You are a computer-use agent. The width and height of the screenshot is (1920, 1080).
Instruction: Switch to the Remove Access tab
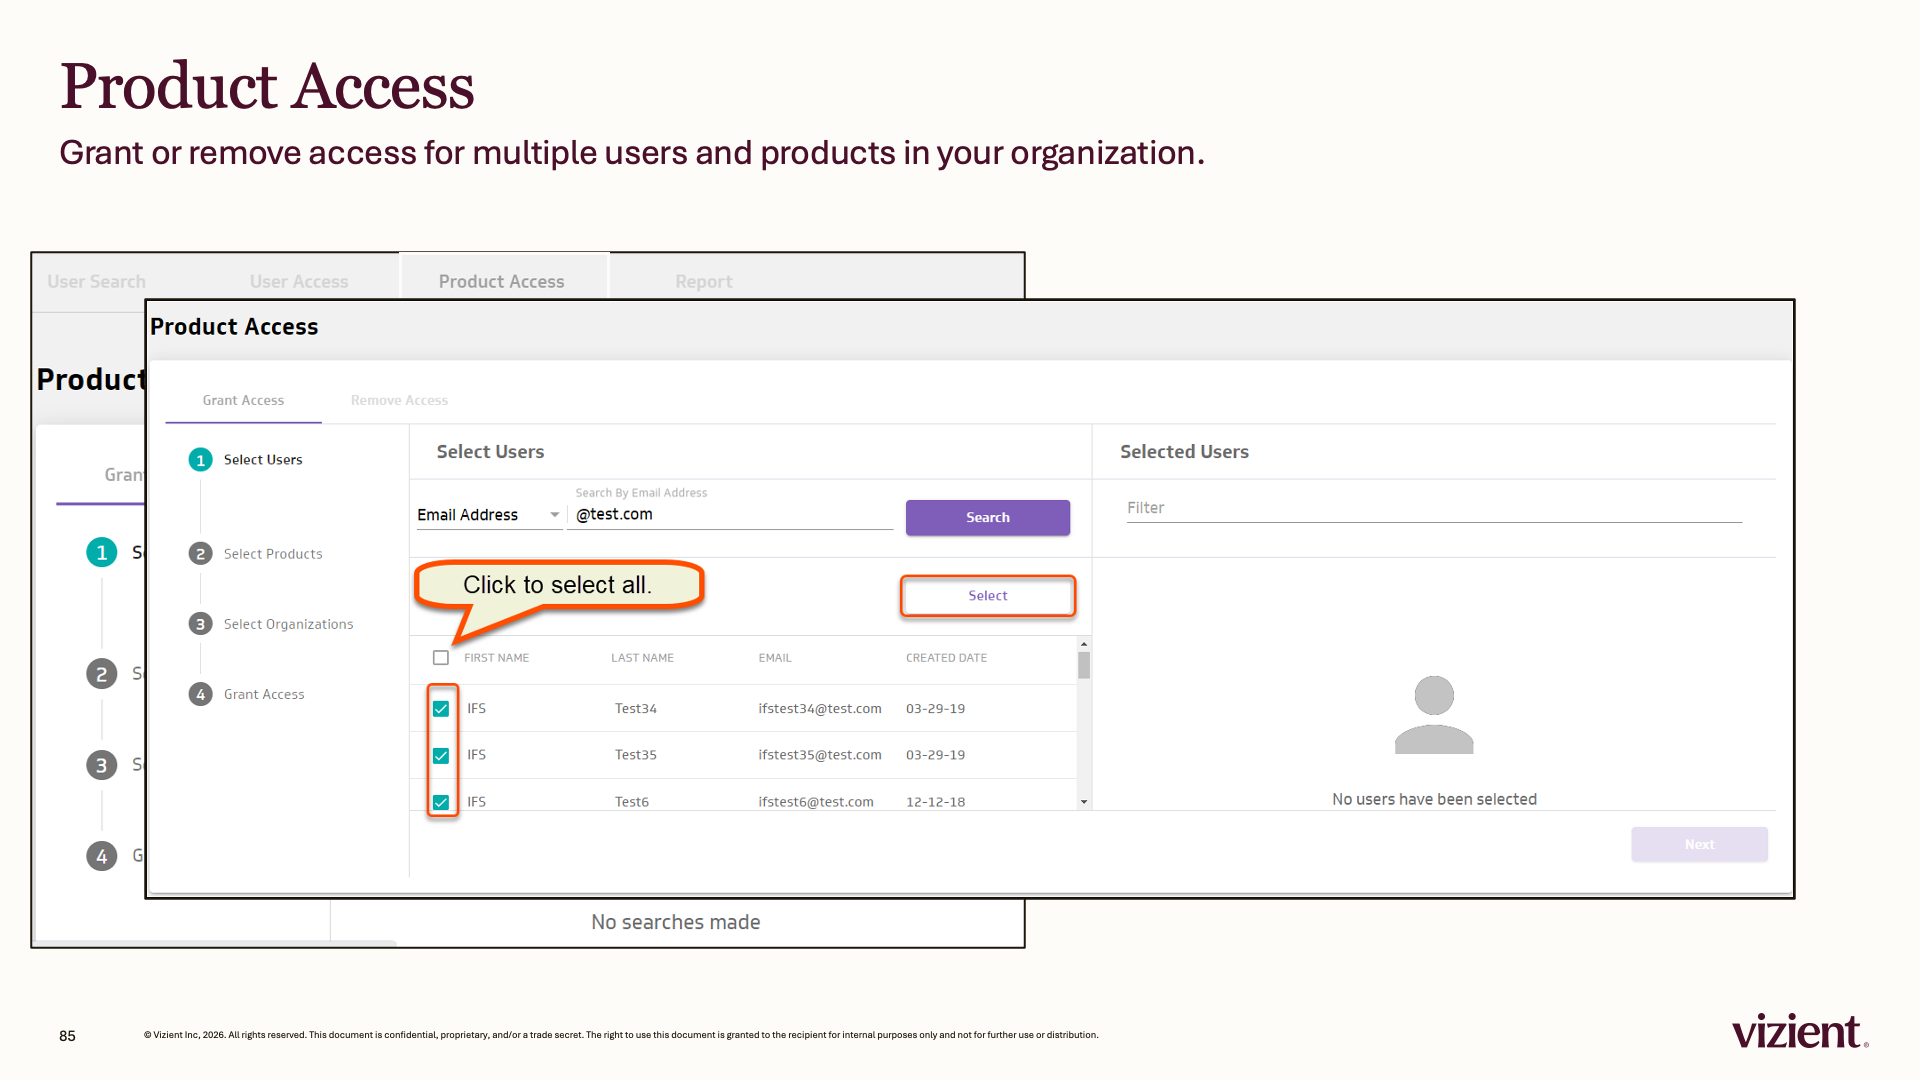click(x=399, y=400)
